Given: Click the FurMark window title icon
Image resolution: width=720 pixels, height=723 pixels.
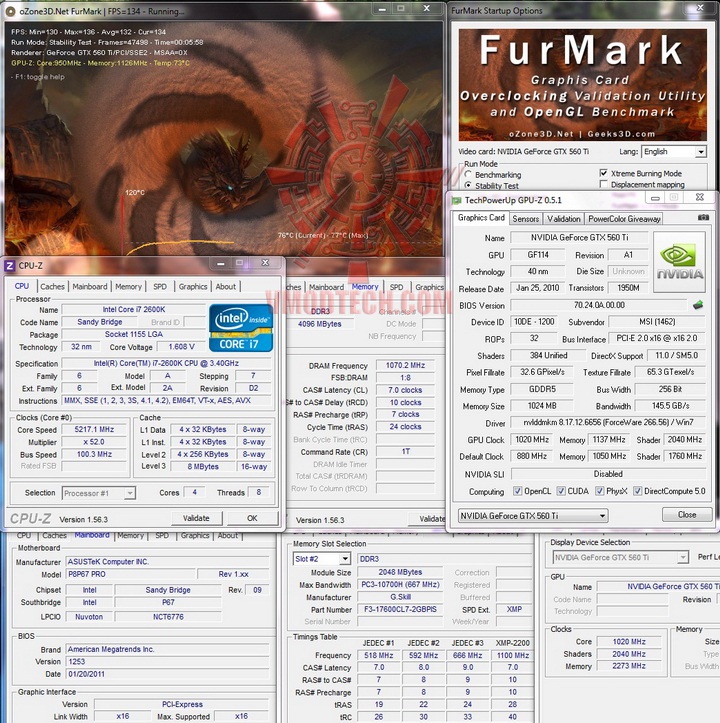Looking at the screenshot, I should click(10, 11).
